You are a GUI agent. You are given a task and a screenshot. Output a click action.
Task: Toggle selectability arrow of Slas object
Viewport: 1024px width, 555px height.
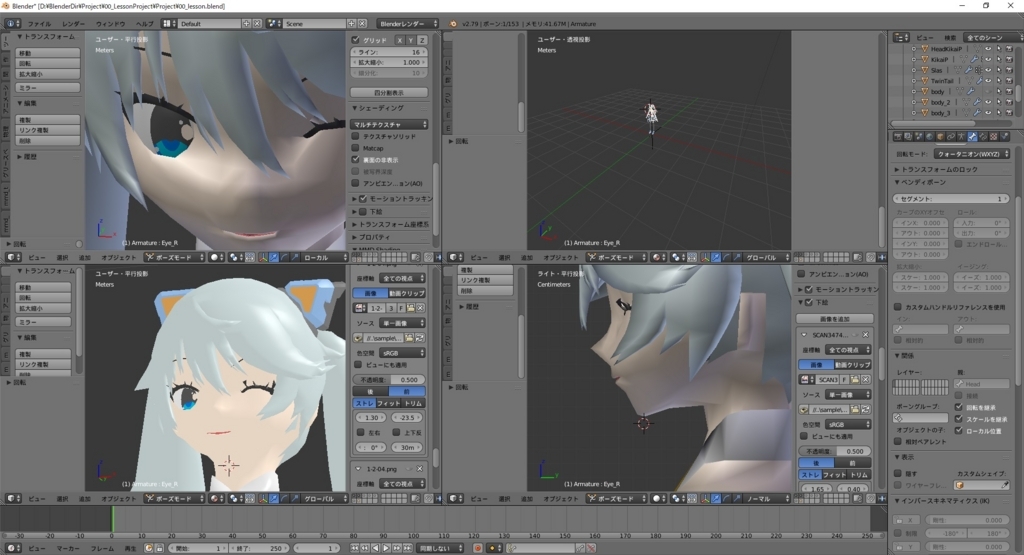pos(999,70)
